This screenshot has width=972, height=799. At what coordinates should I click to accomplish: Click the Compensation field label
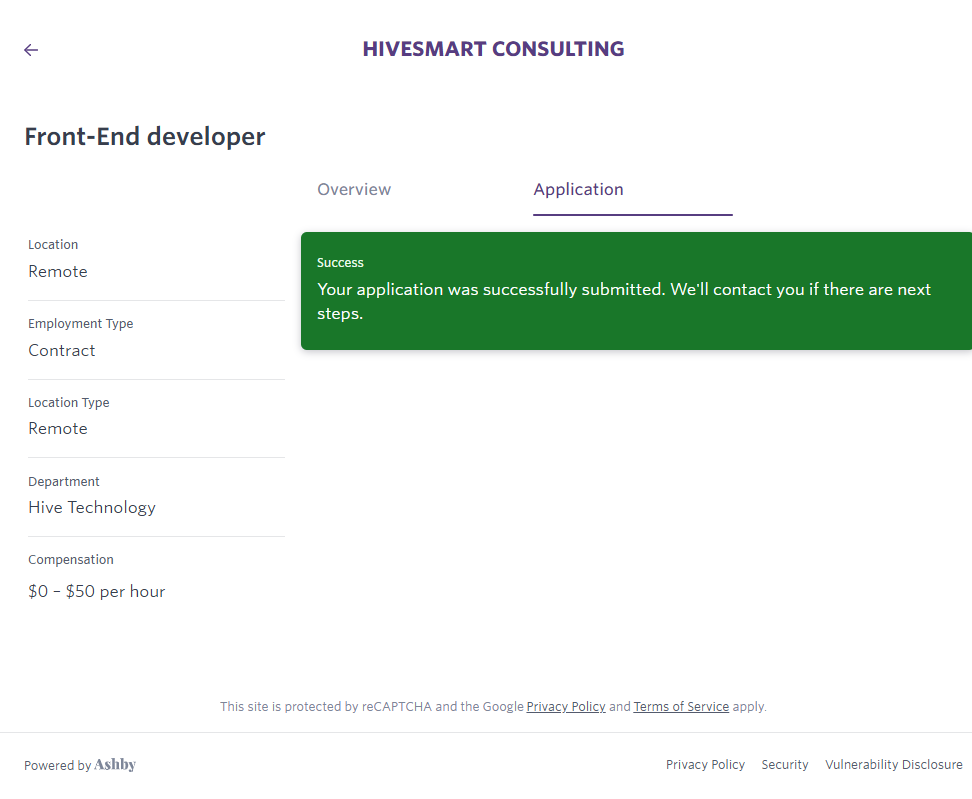71,560
